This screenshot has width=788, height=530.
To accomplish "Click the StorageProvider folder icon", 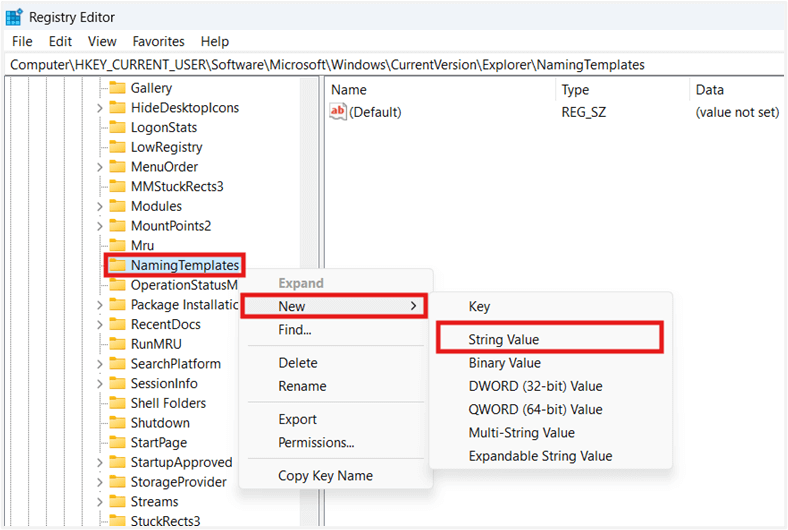I will pos(117,482).
